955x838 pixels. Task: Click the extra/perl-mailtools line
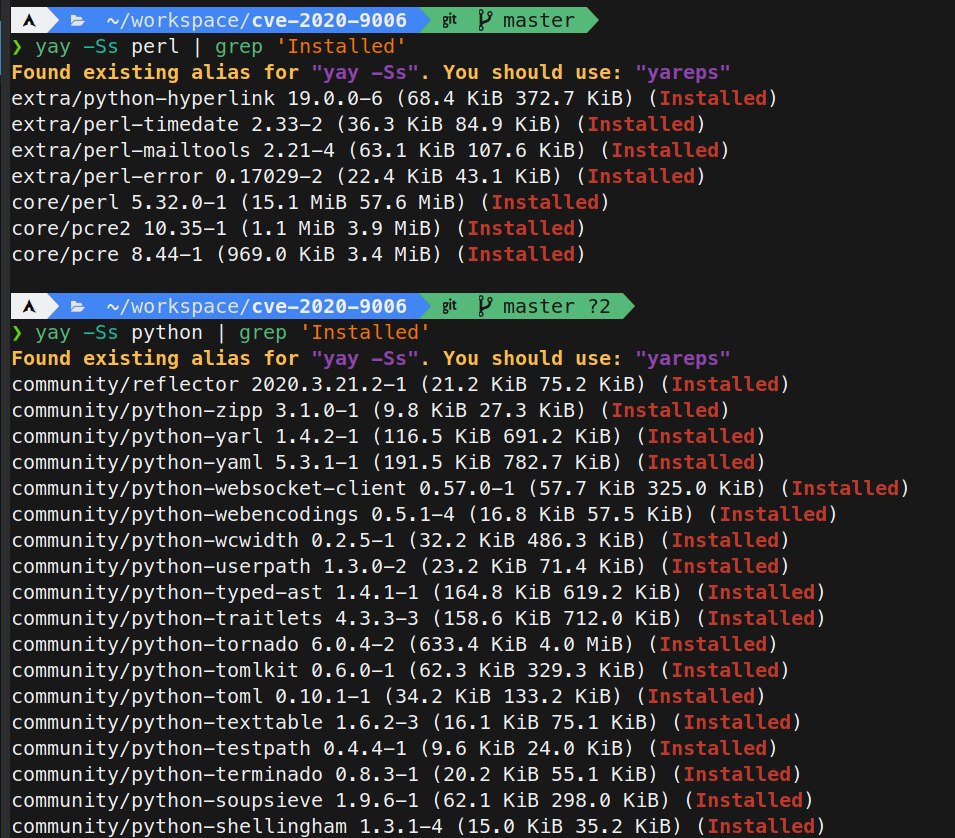[x=370, y=150]
